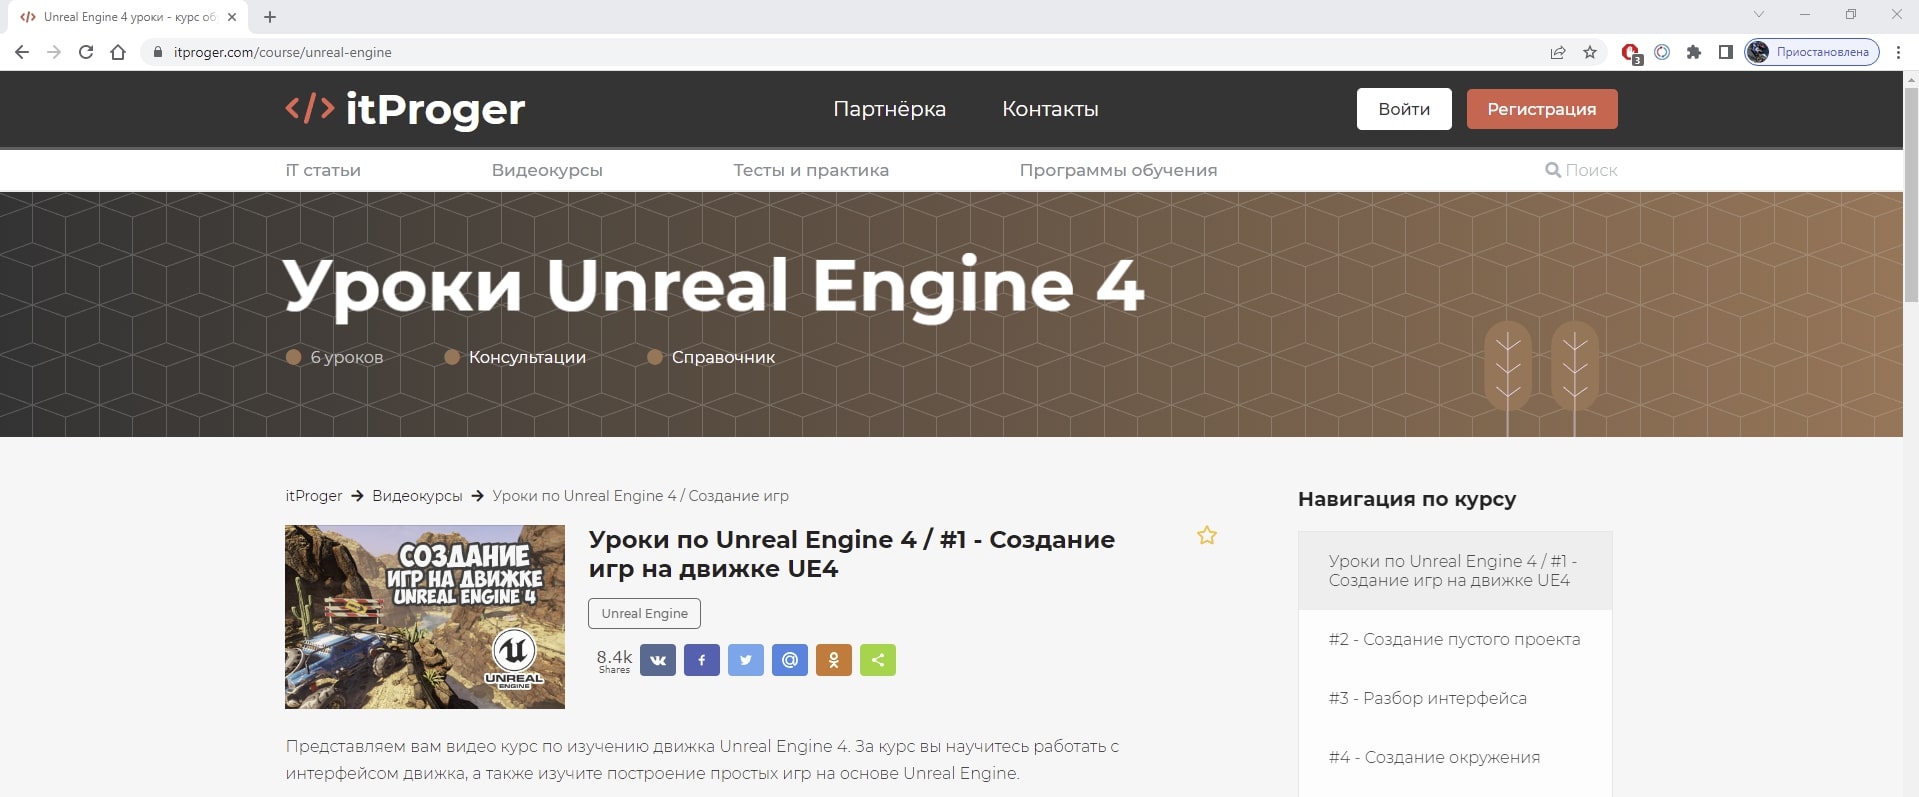Open the Контакты page

[x=1050, y=109]
